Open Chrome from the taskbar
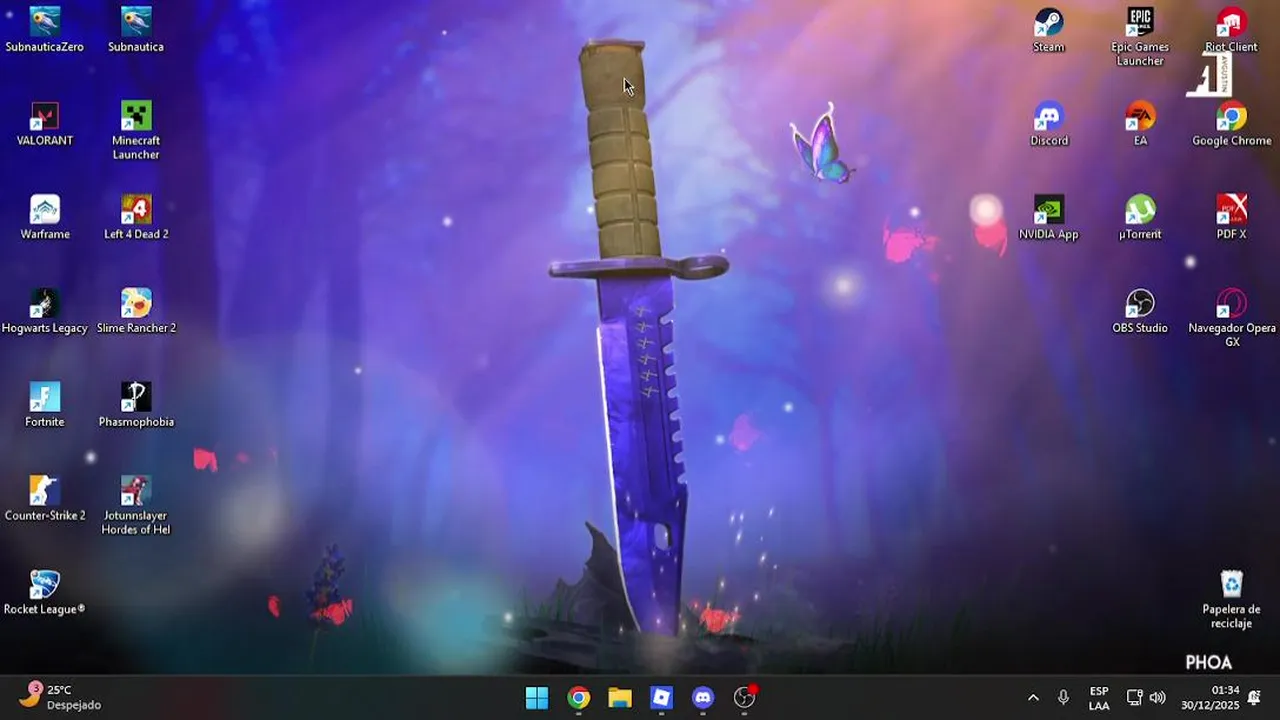Image resolution: width=1280 pixels, height=720 pixels. click(578, 697)
